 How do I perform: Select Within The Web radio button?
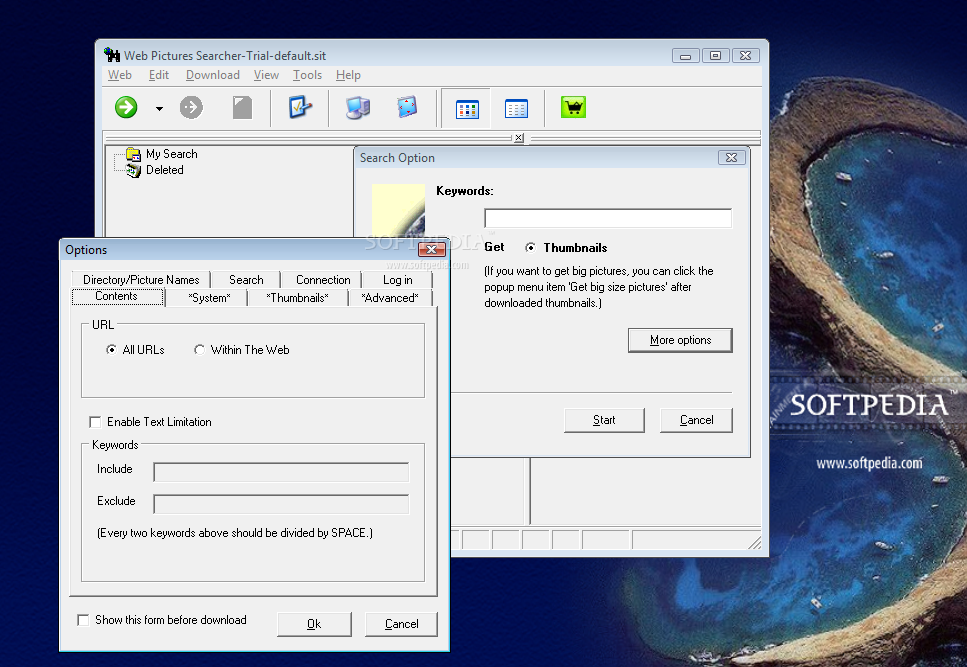click(199, 350)
